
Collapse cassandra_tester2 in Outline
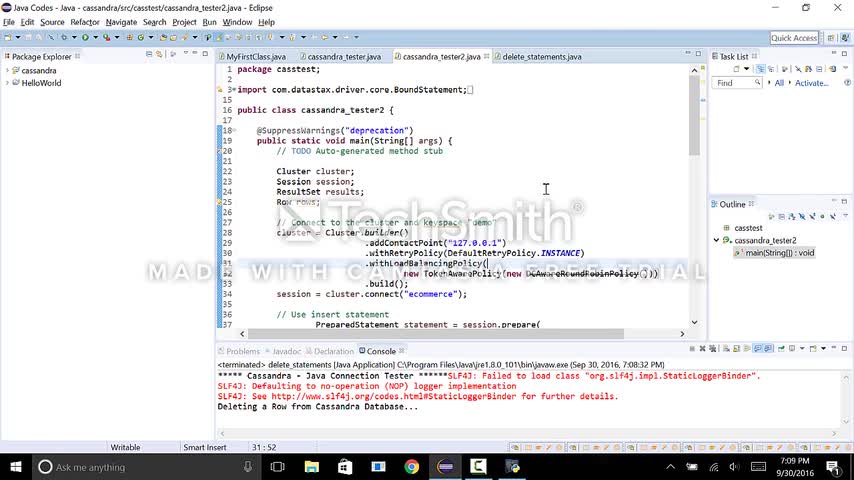click(x=716, y=240)
